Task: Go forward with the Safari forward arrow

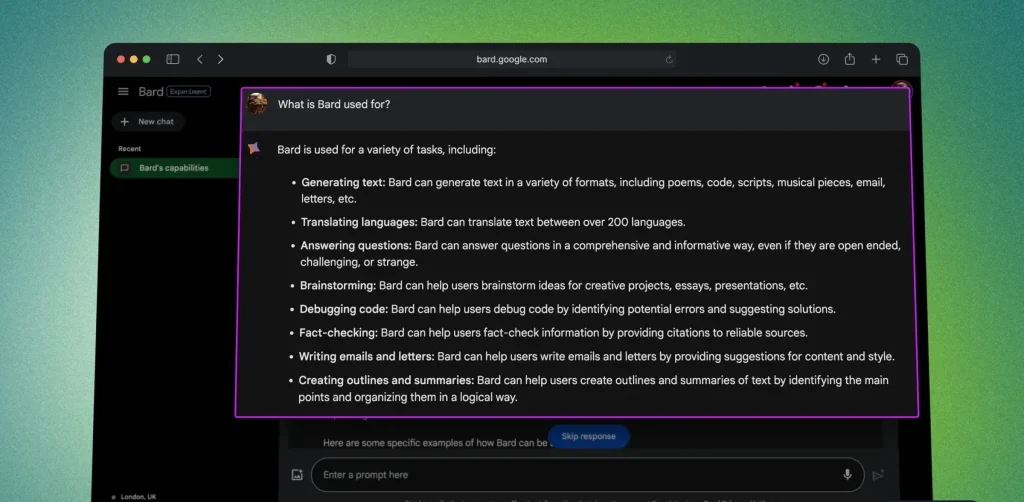Action: tap(220, 59)
